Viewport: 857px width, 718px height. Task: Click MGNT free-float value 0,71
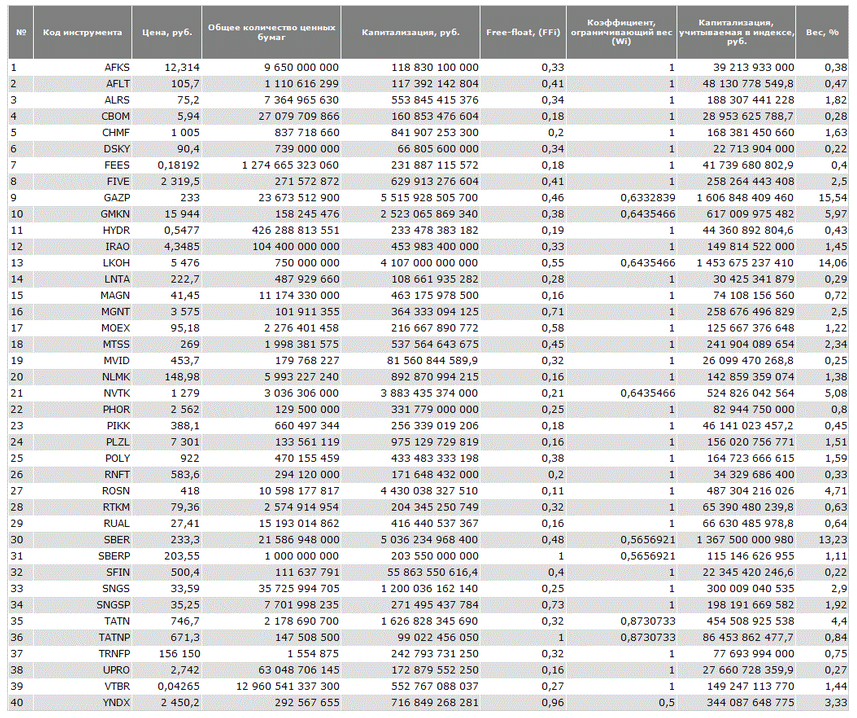pos(553,312)
